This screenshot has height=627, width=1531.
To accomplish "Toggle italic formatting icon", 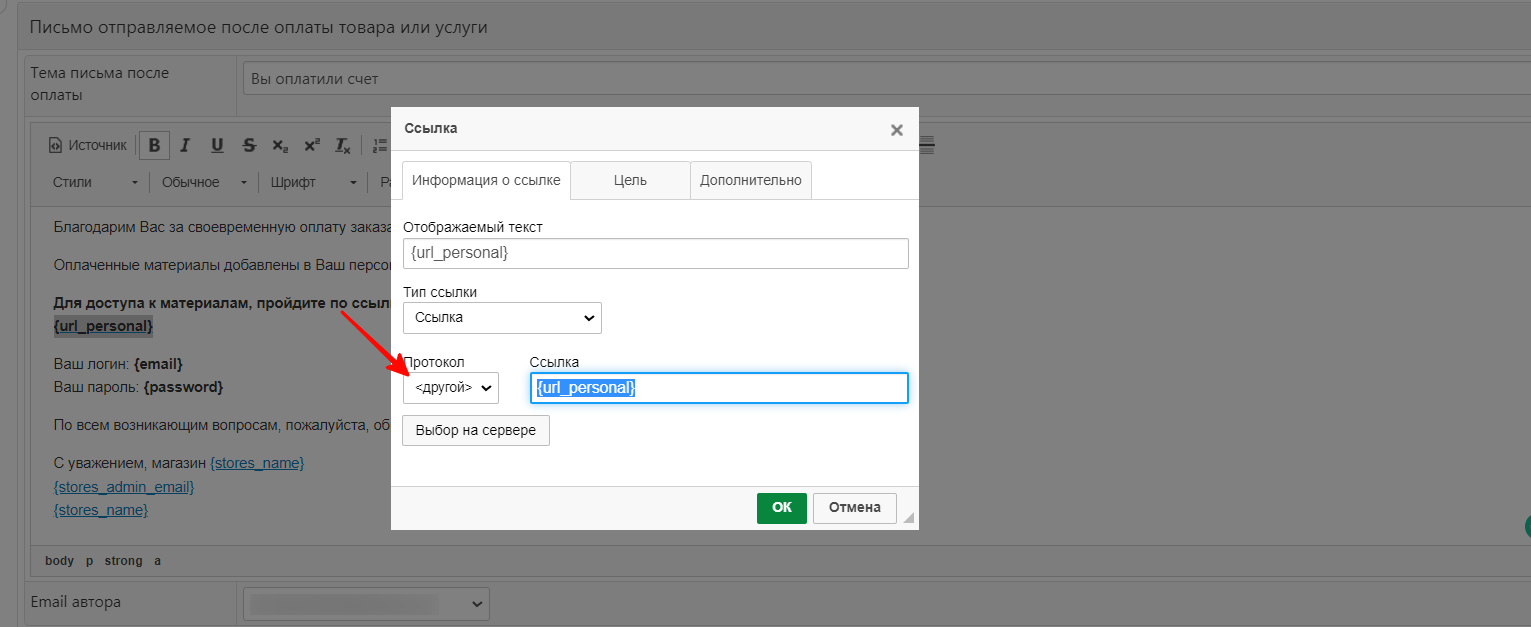I will click(x=185, y=145).
